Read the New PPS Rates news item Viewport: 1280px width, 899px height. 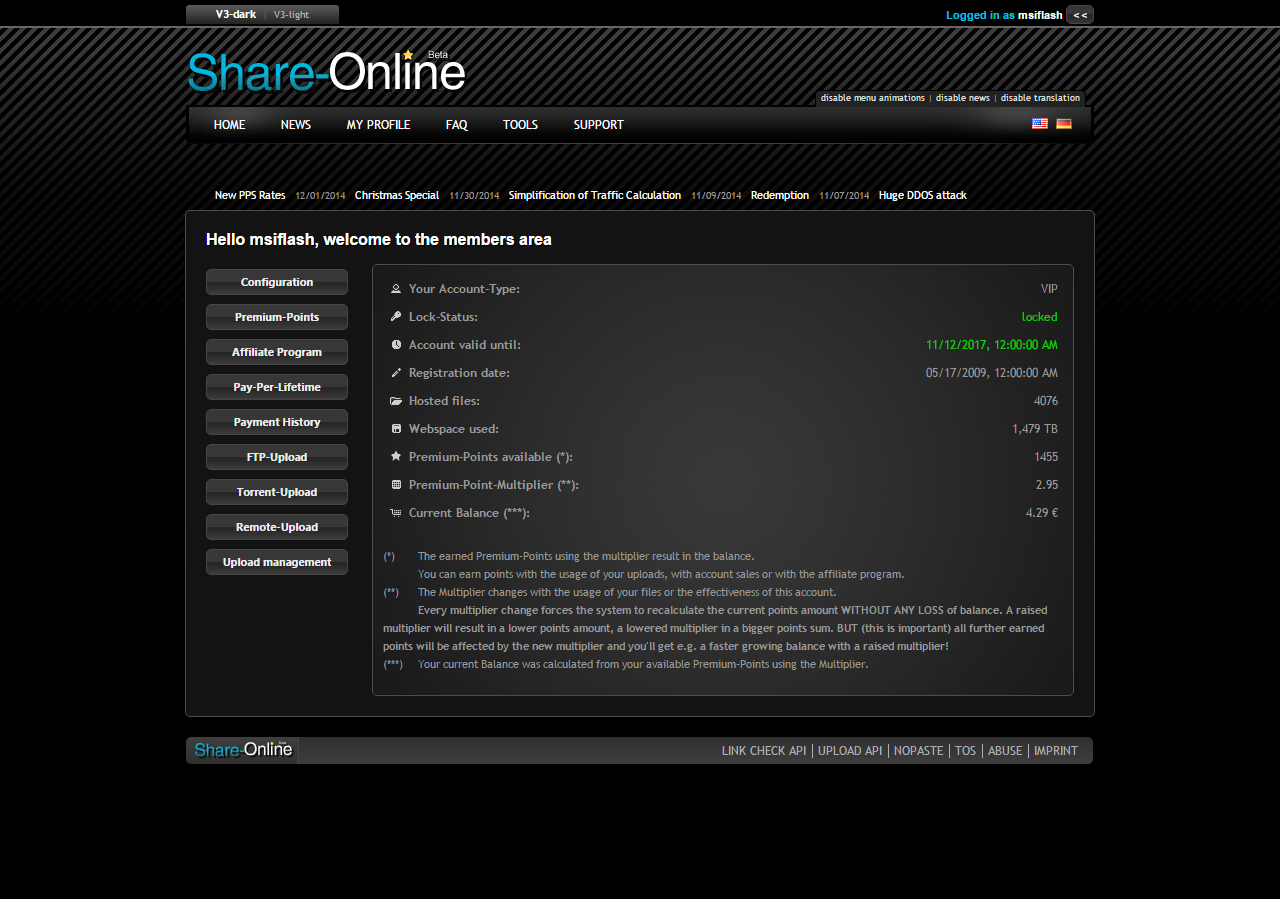pos(250,195)
